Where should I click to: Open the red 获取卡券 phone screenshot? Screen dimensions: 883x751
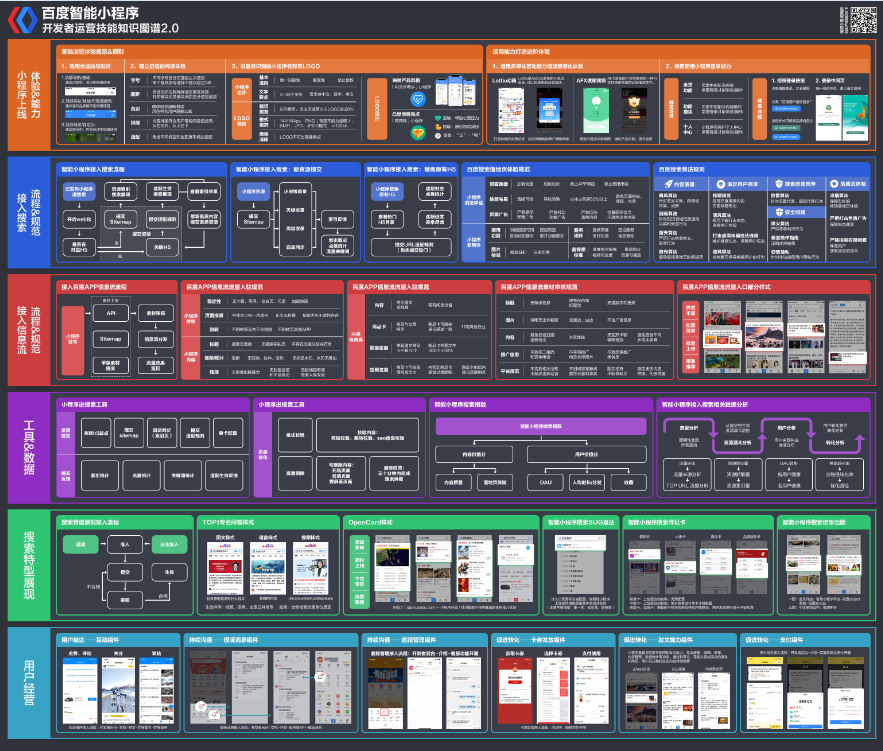[x=515, y=690]
